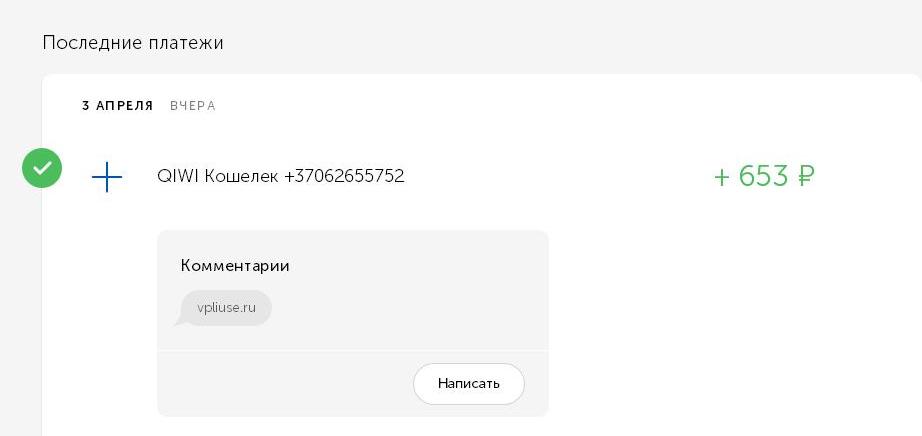Image resolution: width=922 pixels, height=436 pixels.
Task: Click the tail of the comment bubble
Action: pyautogui.click(x=179, y=321)
